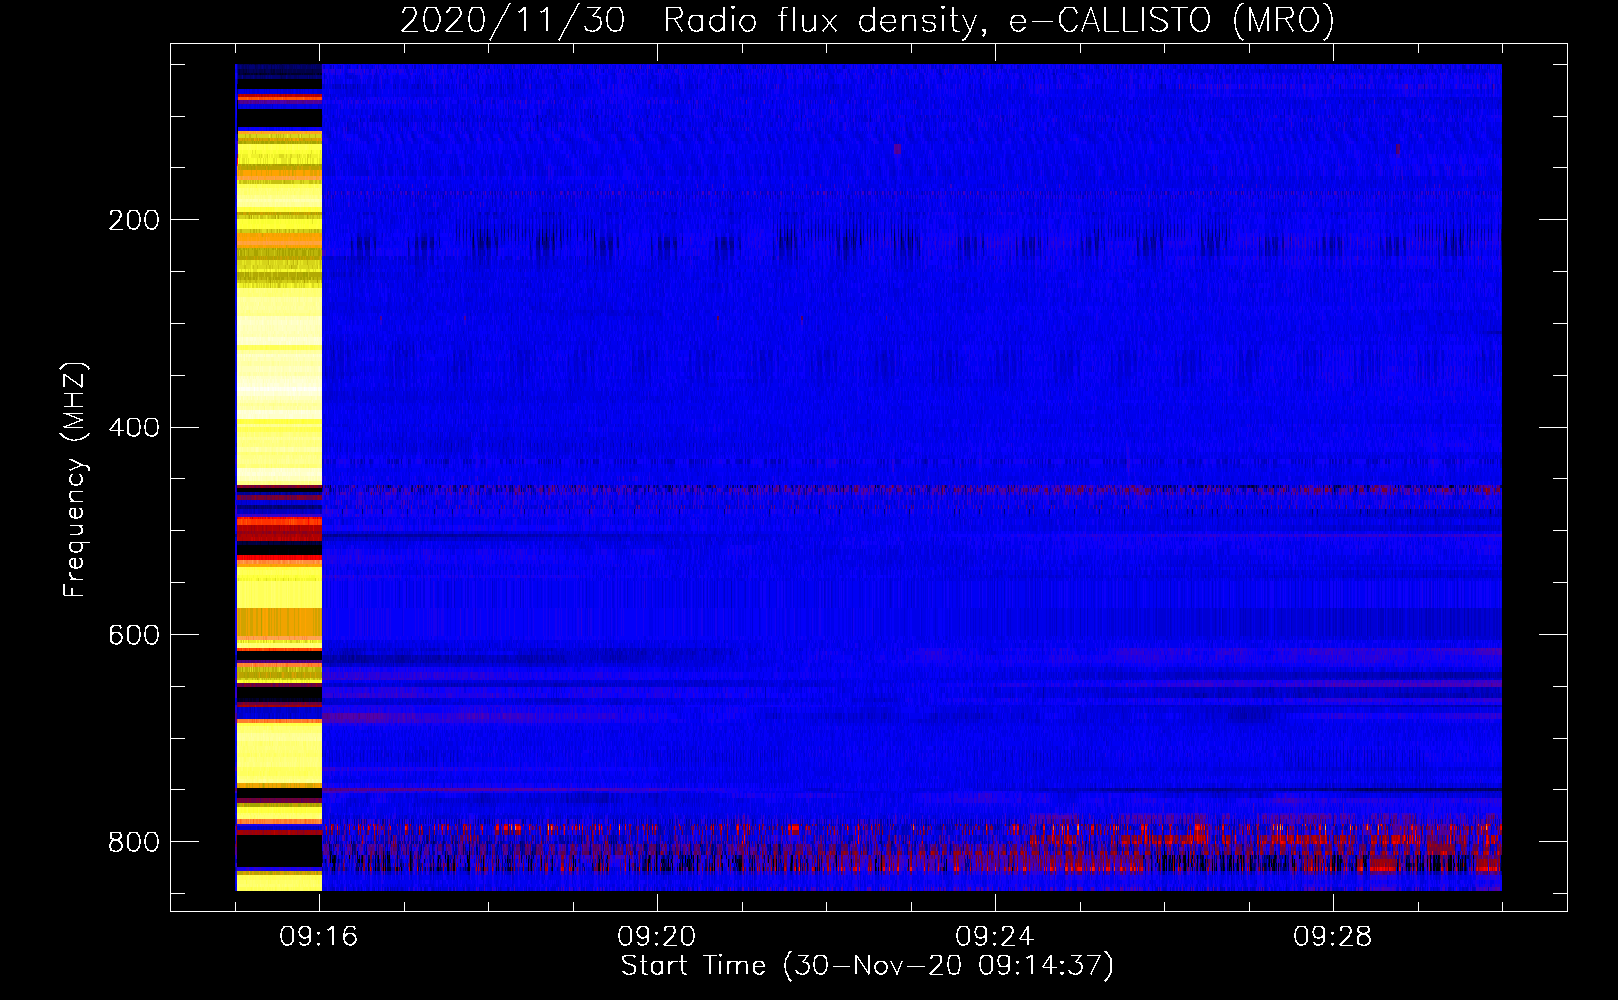Click the '09:28' time tick label

pyautogui.click(x=1333, y=937)
